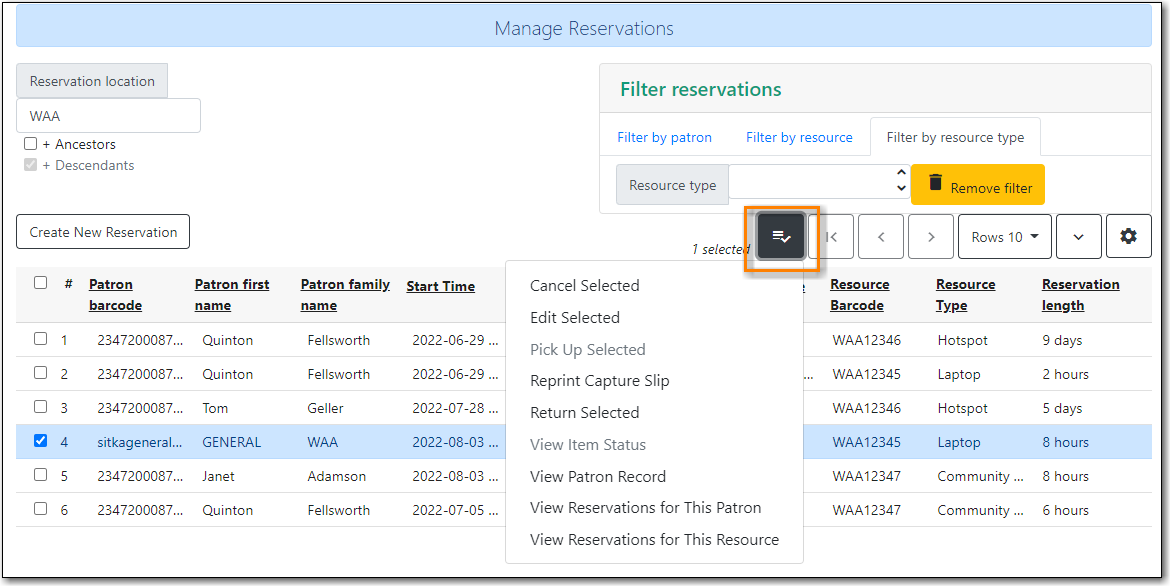Viewport: 1170px width, 586px height.
Task: Open the actions menu for selected reservations
Action: tap(781, 236)
